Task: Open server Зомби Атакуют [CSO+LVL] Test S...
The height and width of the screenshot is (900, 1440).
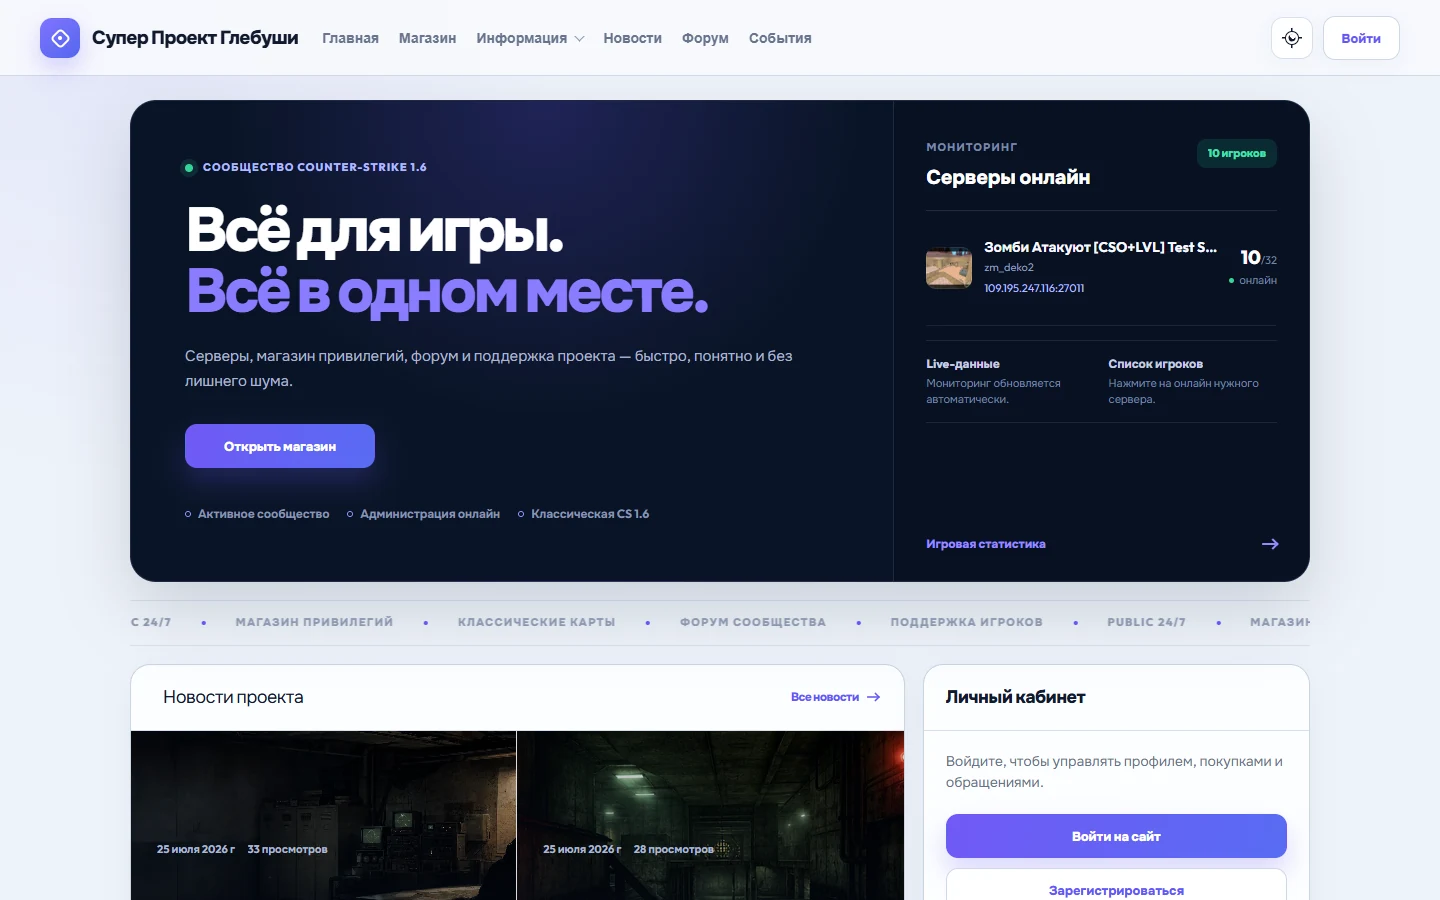Action: [x=1100, y=247]
